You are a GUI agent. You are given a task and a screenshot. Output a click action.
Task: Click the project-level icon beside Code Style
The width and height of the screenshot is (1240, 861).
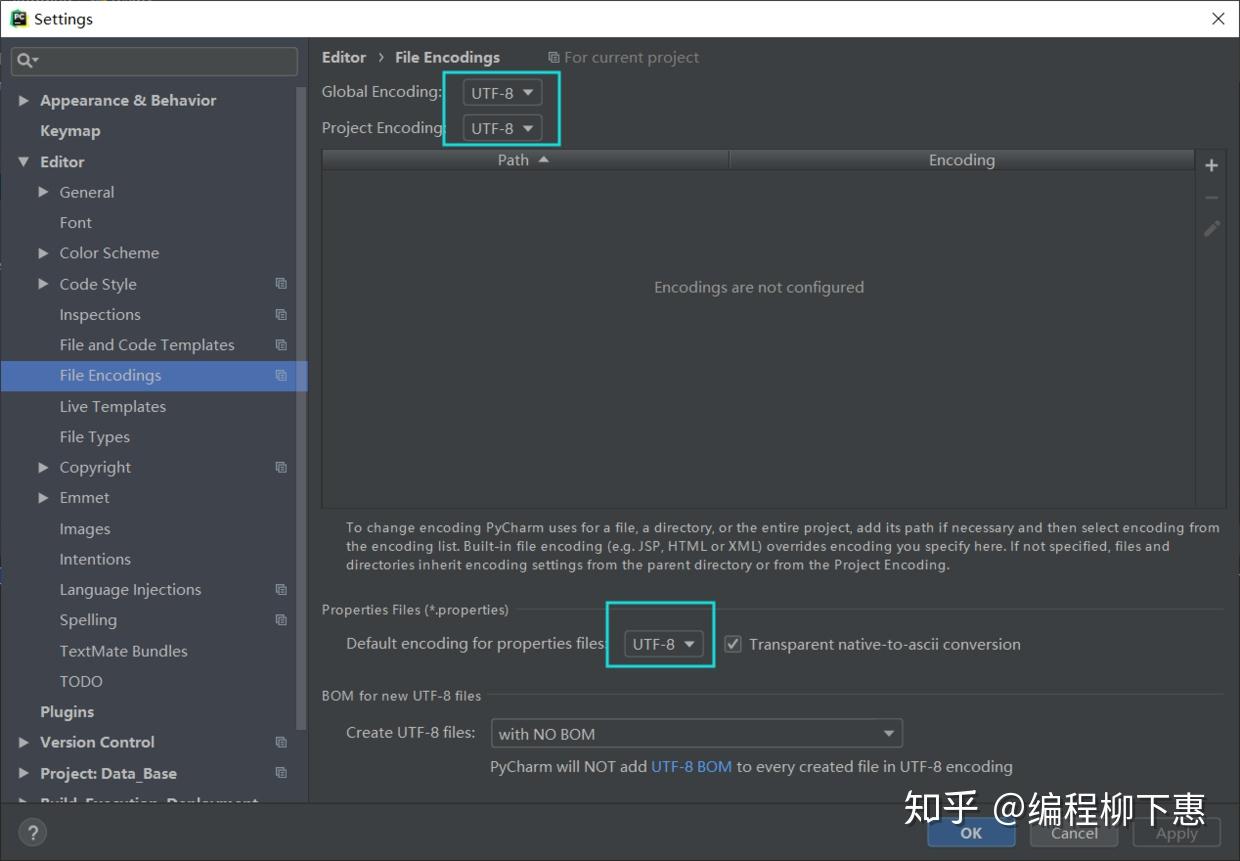point(281,284)
